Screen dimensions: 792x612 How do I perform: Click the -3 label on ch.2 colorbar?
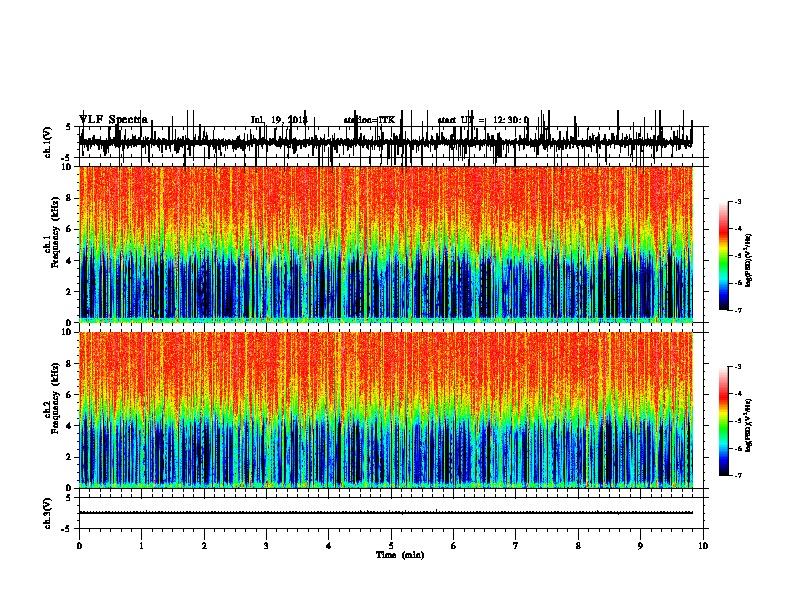pyautogui.click(x=737, y=367)
